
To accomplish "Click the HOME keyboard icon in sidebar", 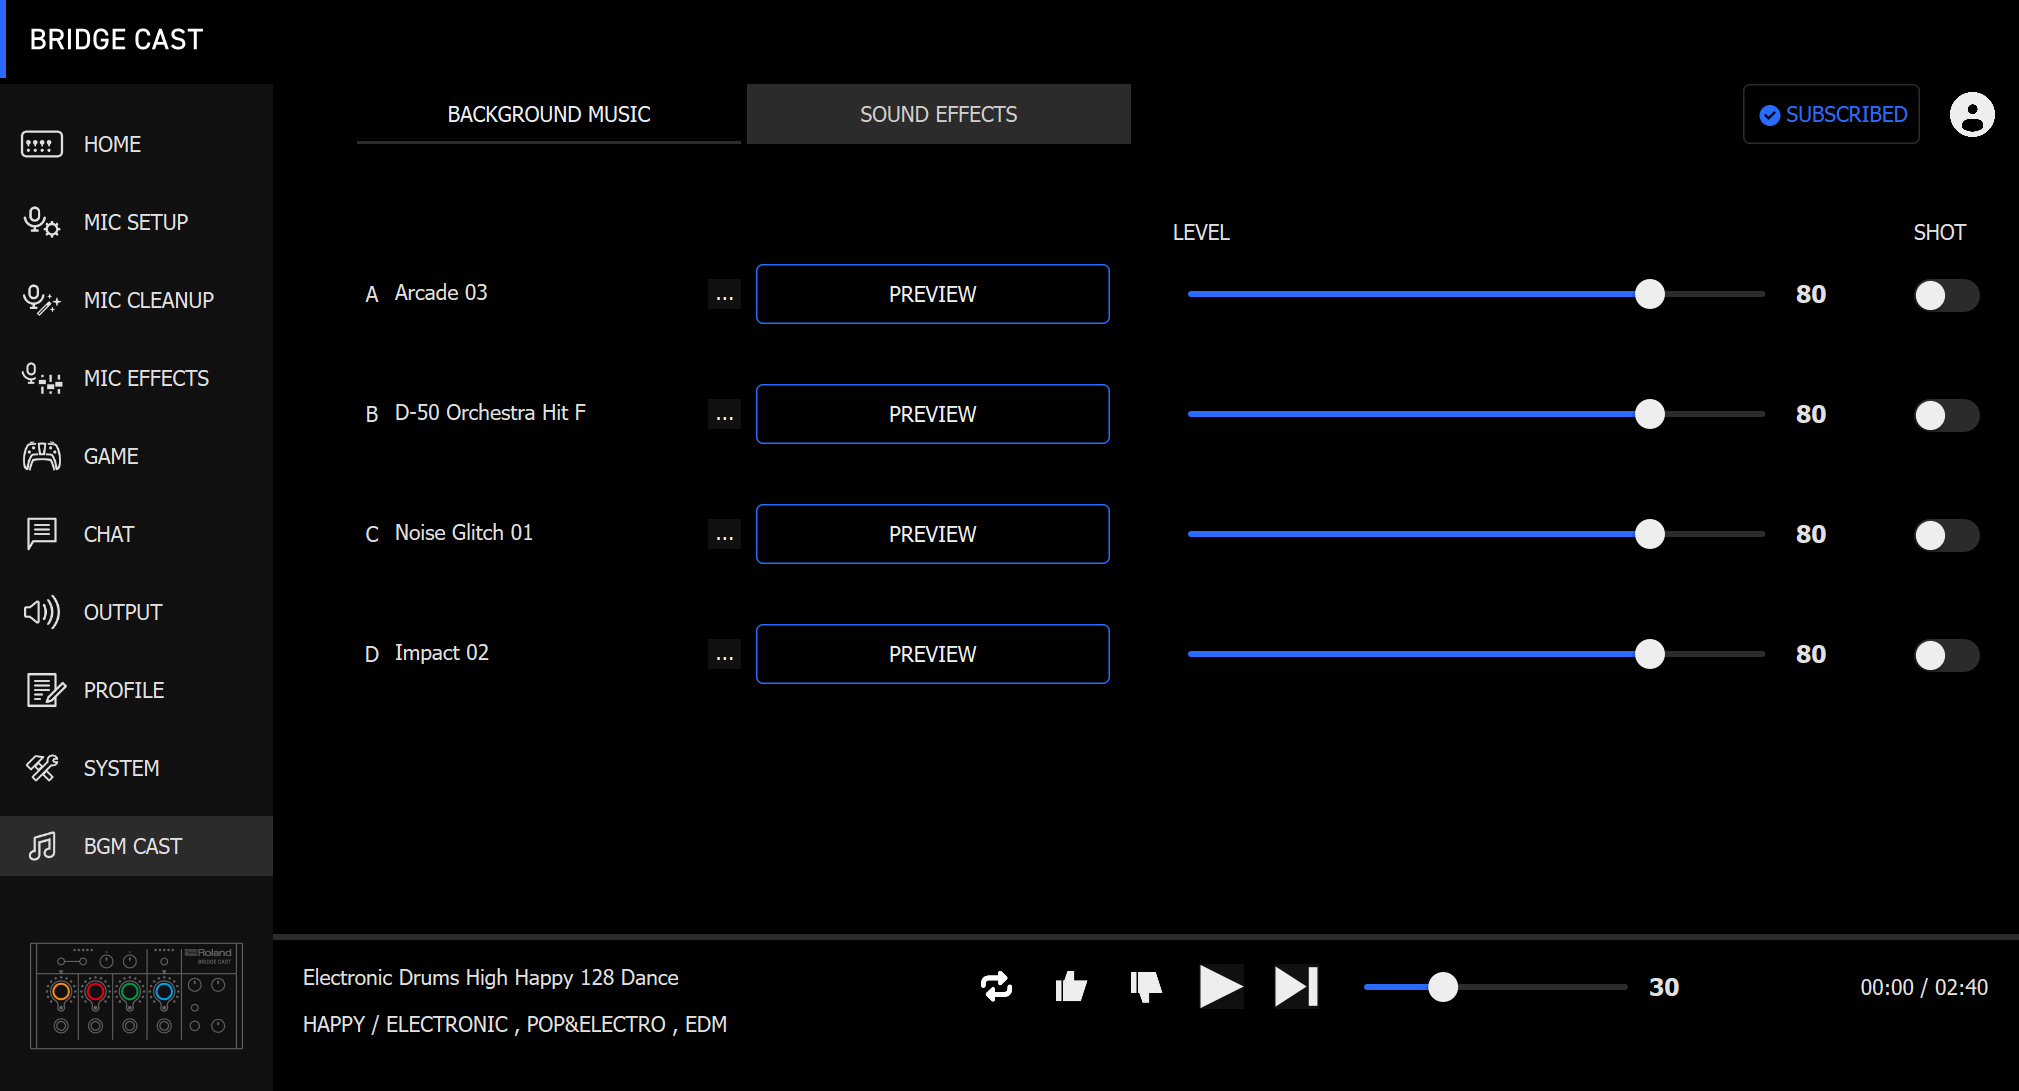I will coord(42,144).
